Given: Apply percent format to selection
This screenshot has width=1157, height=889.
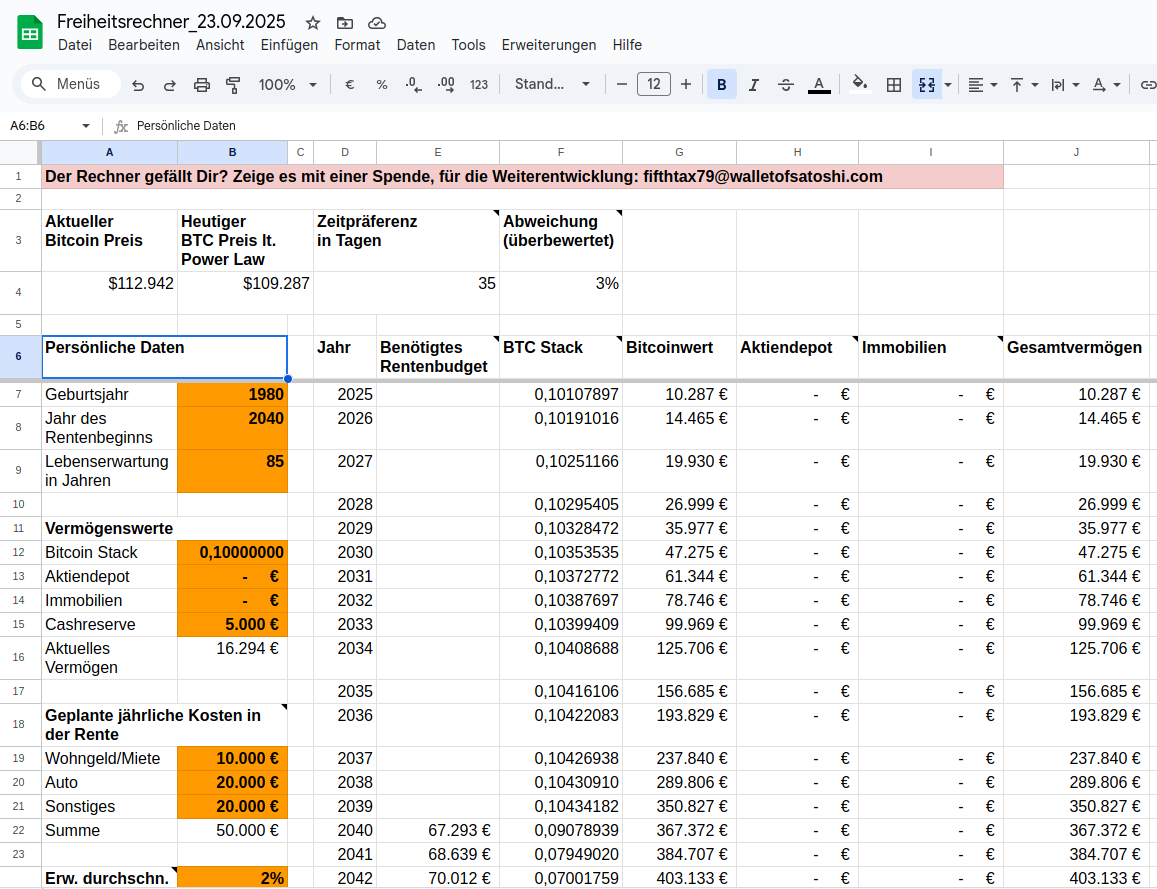Looking at the screenshot, I should coord(382,85).
